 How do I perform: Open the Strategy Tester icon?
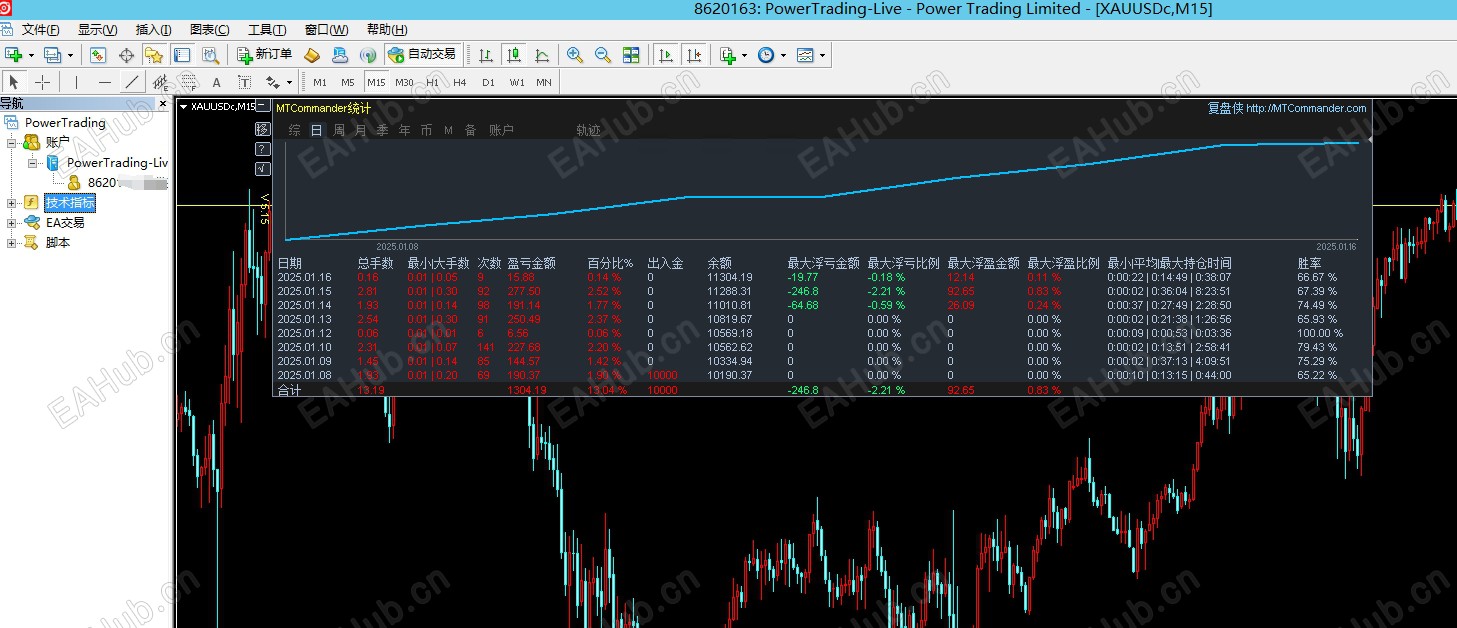click(210, 55)
